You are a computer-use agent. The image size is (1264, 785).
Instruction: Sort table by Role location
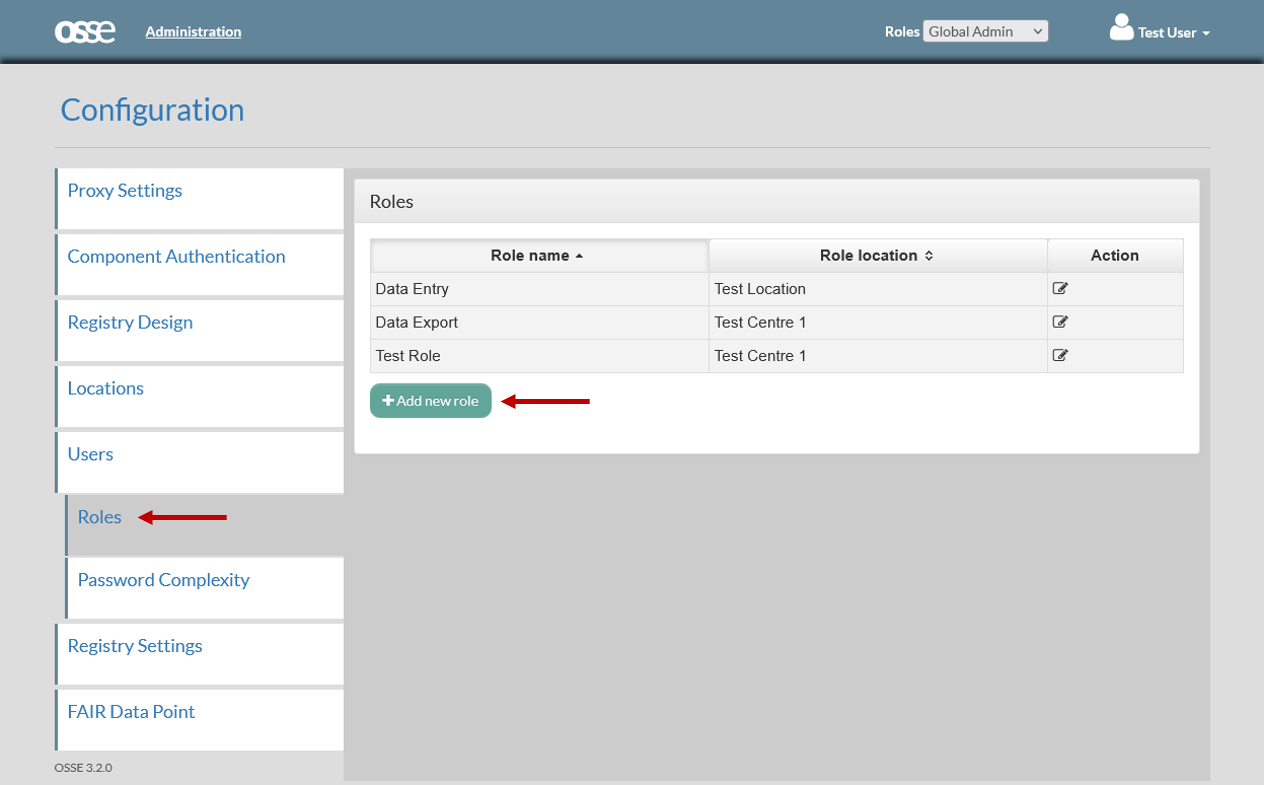click(x=877, y=255)
